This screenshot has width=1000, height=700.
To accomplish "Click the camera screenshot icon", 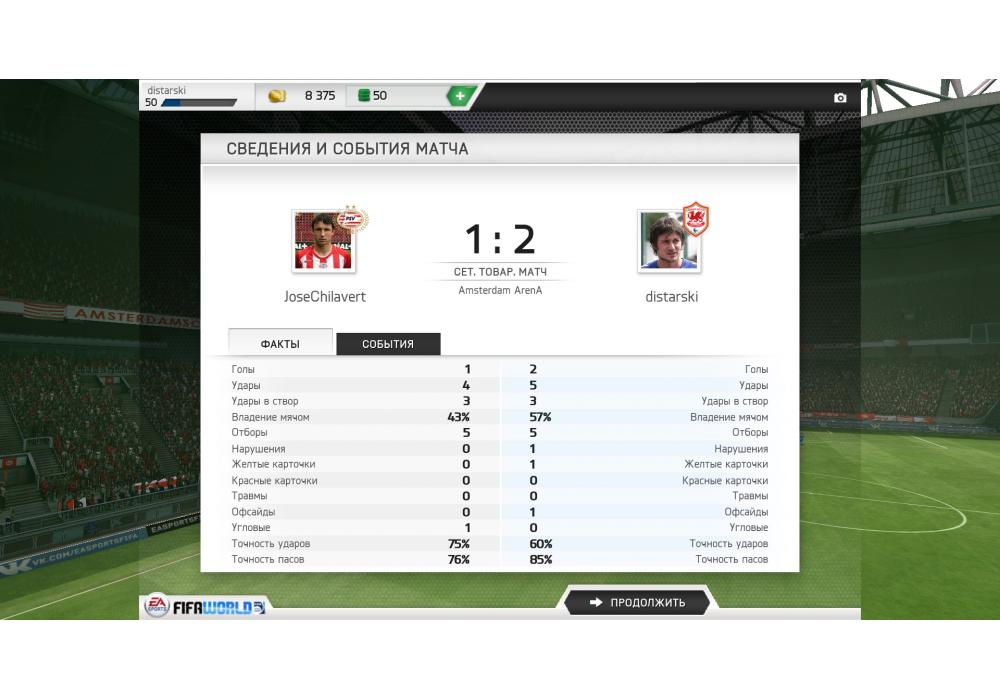I will tap(840, 98).
